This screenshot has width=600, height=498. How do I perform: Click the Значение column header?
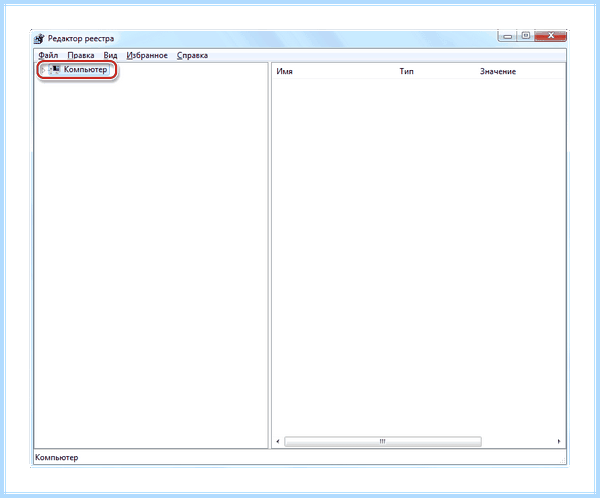coord(498,72)
